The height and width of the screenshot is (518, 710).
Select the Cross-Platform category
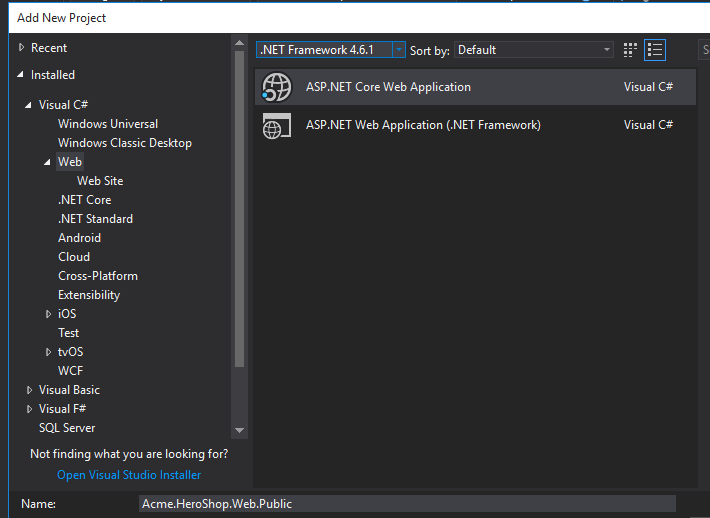pos(98,276)
